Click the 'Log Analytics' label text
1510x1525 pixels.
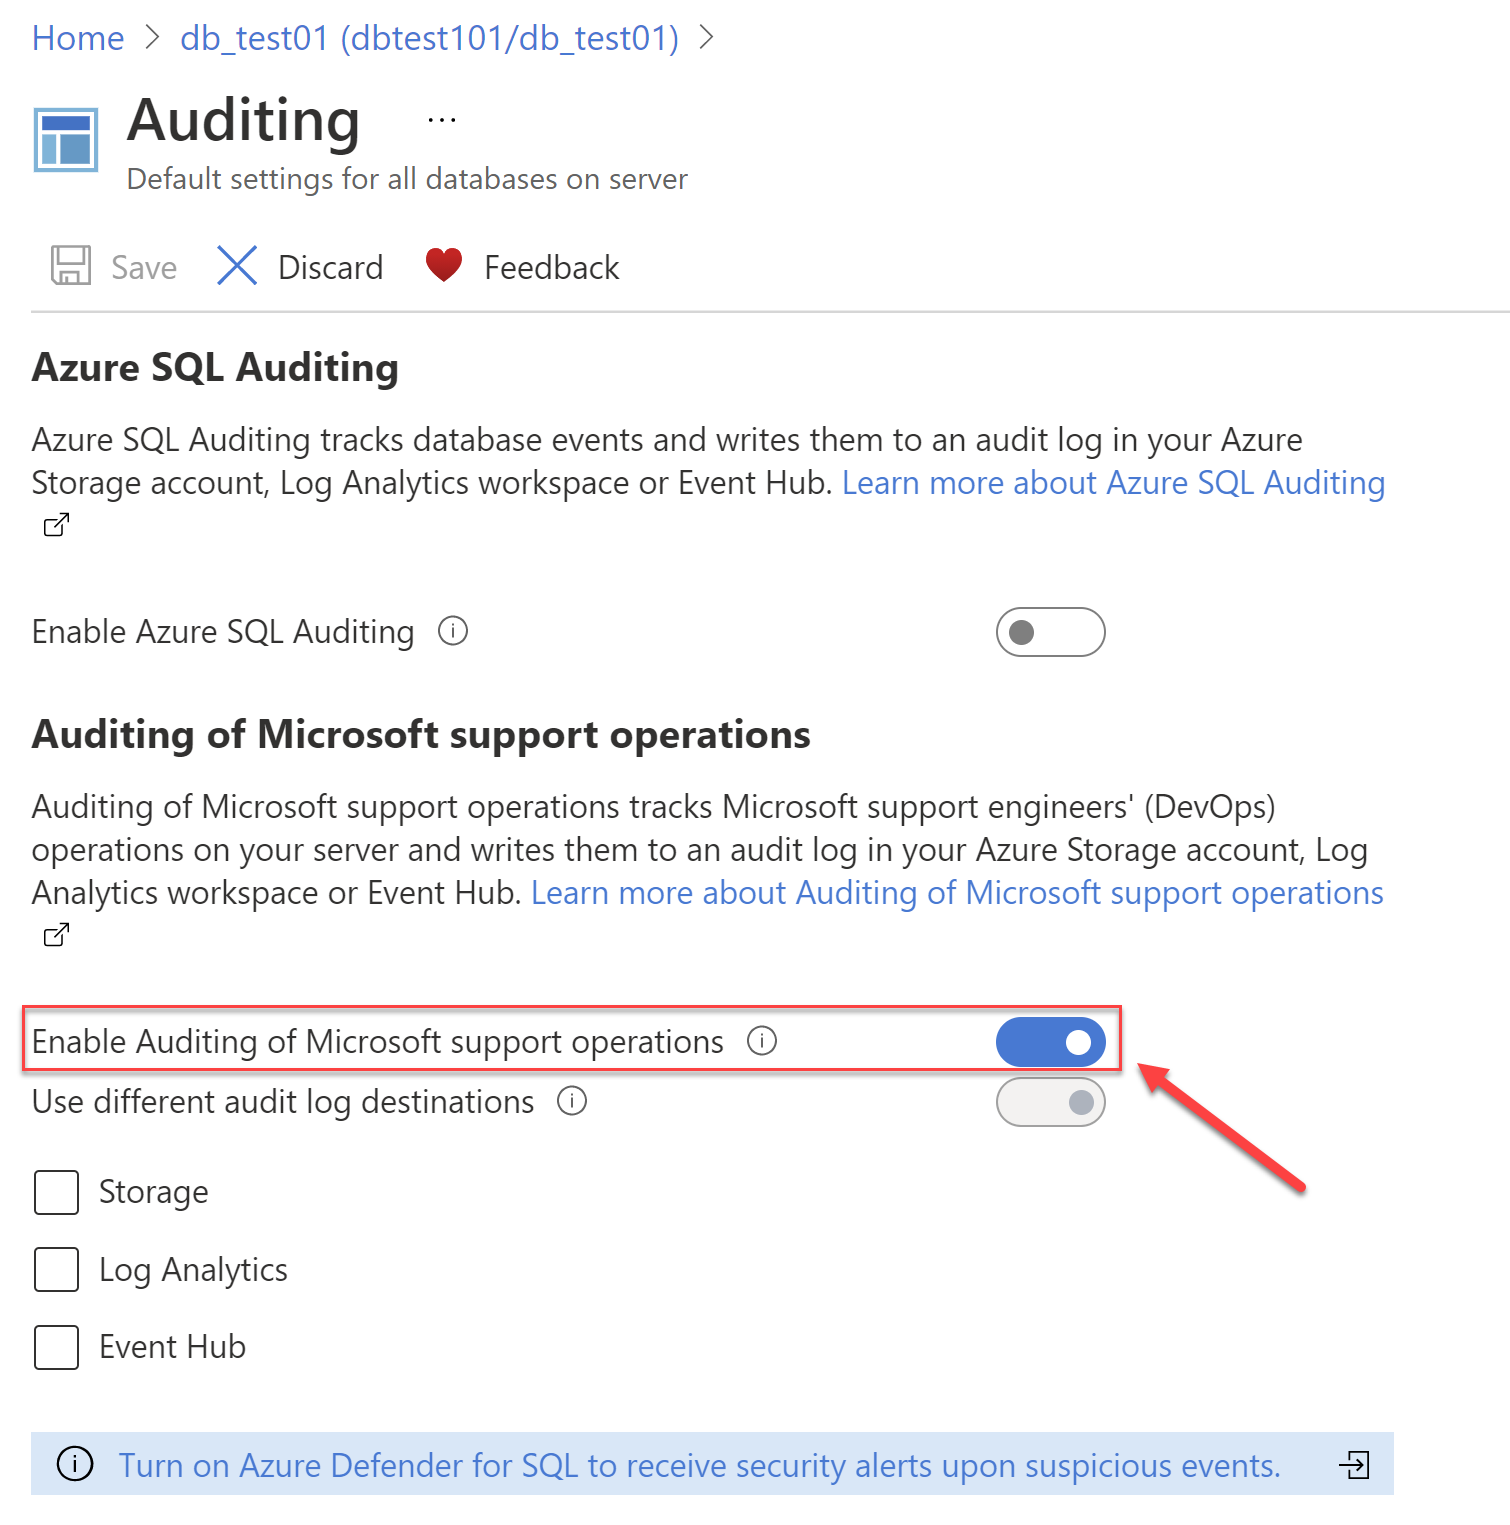[x=193, y=1270]
